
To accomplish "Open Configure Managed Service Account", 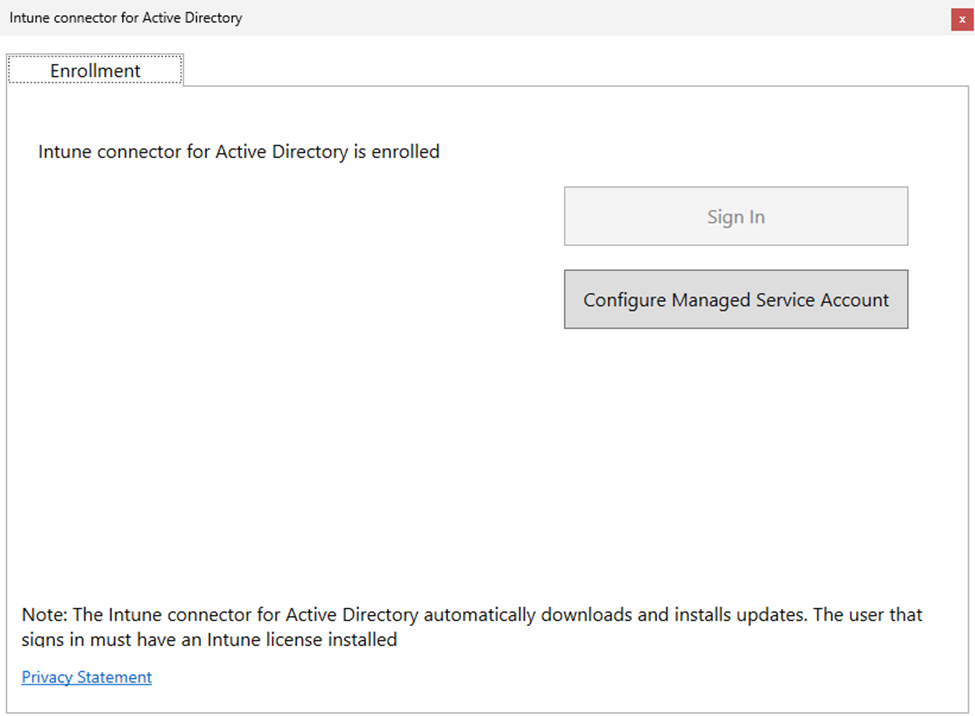I will tap(735, 299).
